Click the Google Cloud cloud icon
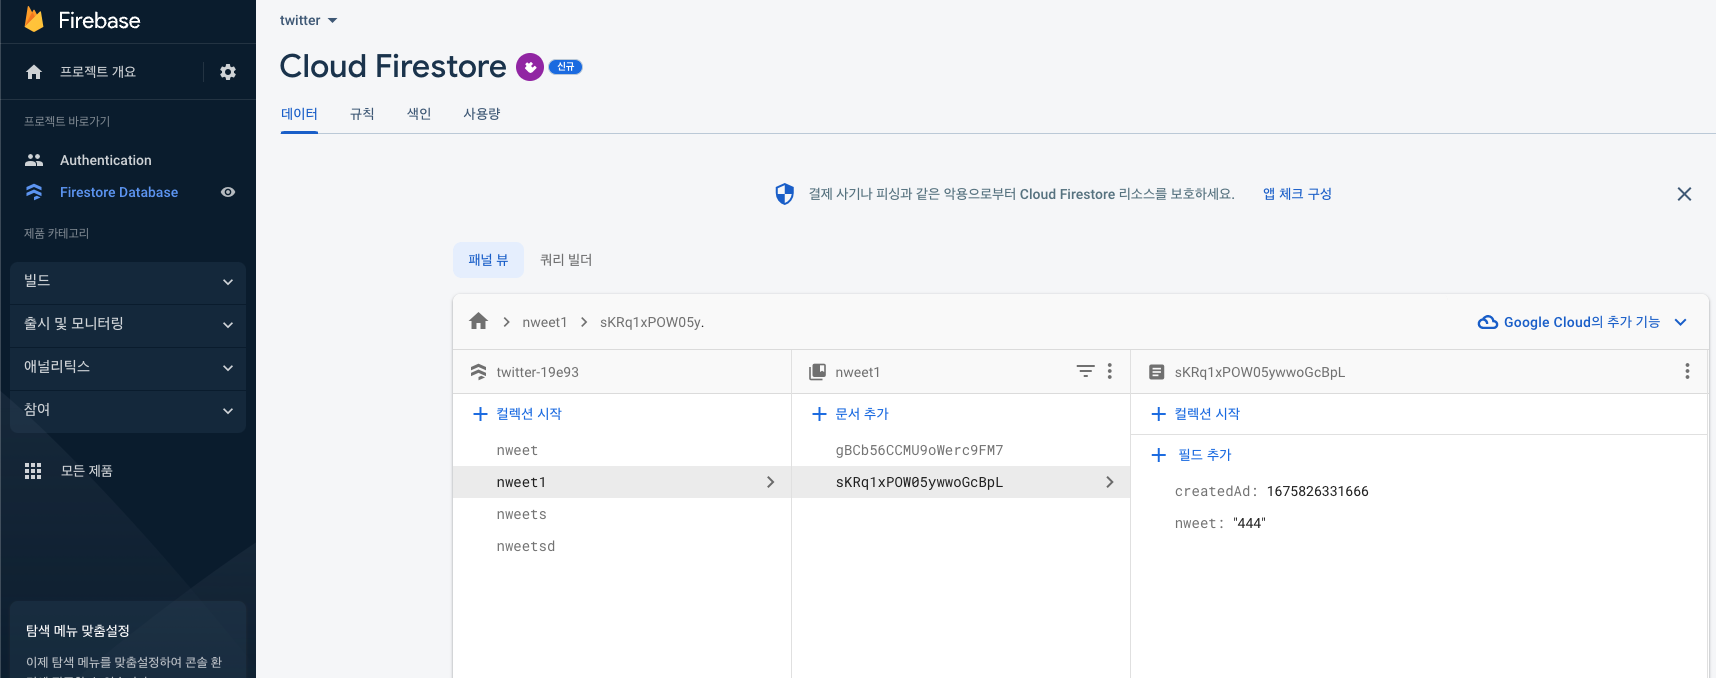Viewport: 1716px width, 678px height. click(x=1488, y=322)
